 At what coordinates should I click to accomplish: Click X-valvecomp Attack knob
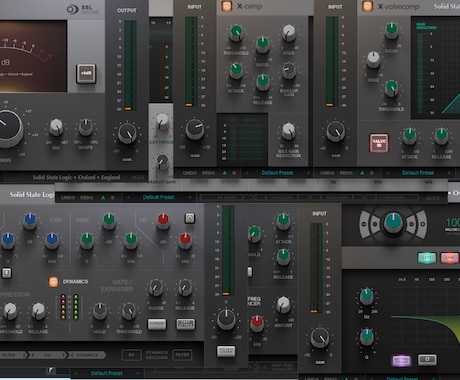click(x=409, y=136)
